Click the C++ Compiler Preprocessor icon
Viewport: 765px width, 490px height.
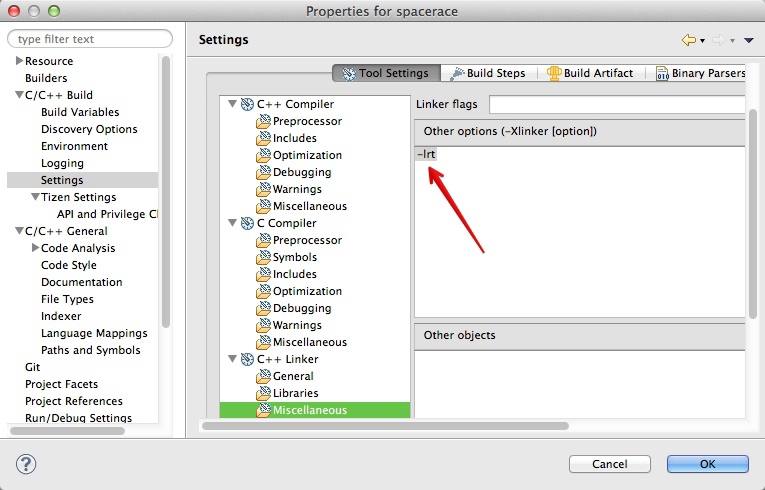coord(263,121)
